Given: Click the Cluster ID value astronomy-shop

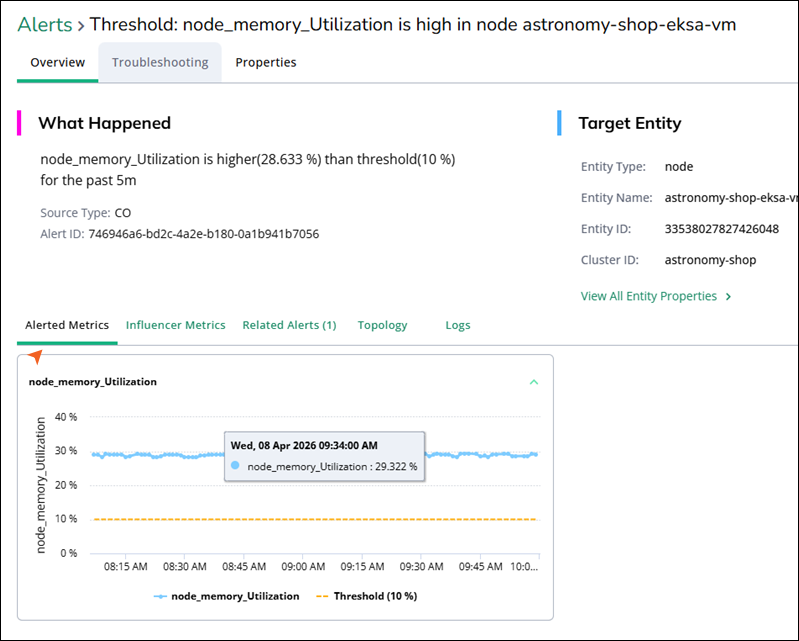Looking at the screenshot, I should pos(710,260).
